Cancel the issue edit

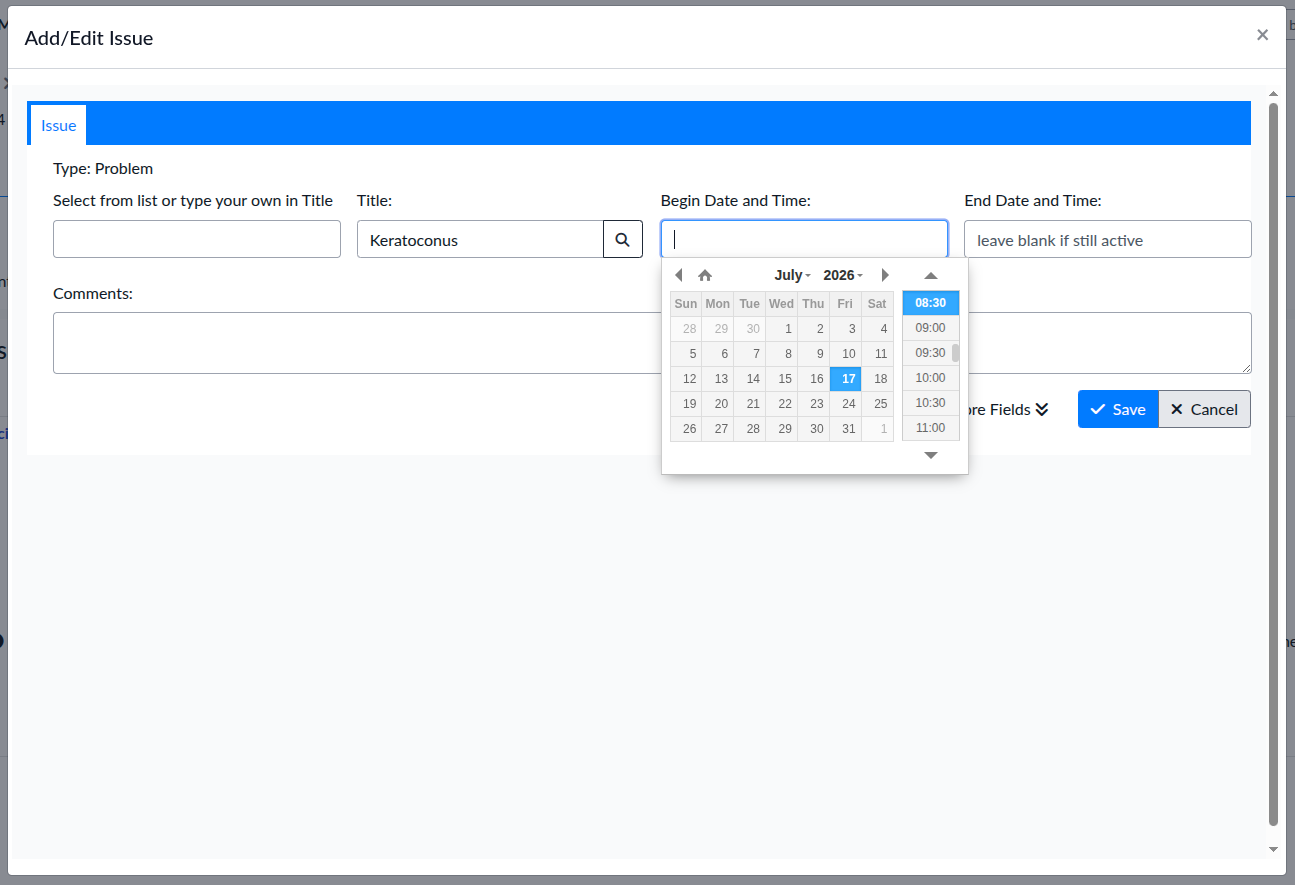coord(1204,409)
